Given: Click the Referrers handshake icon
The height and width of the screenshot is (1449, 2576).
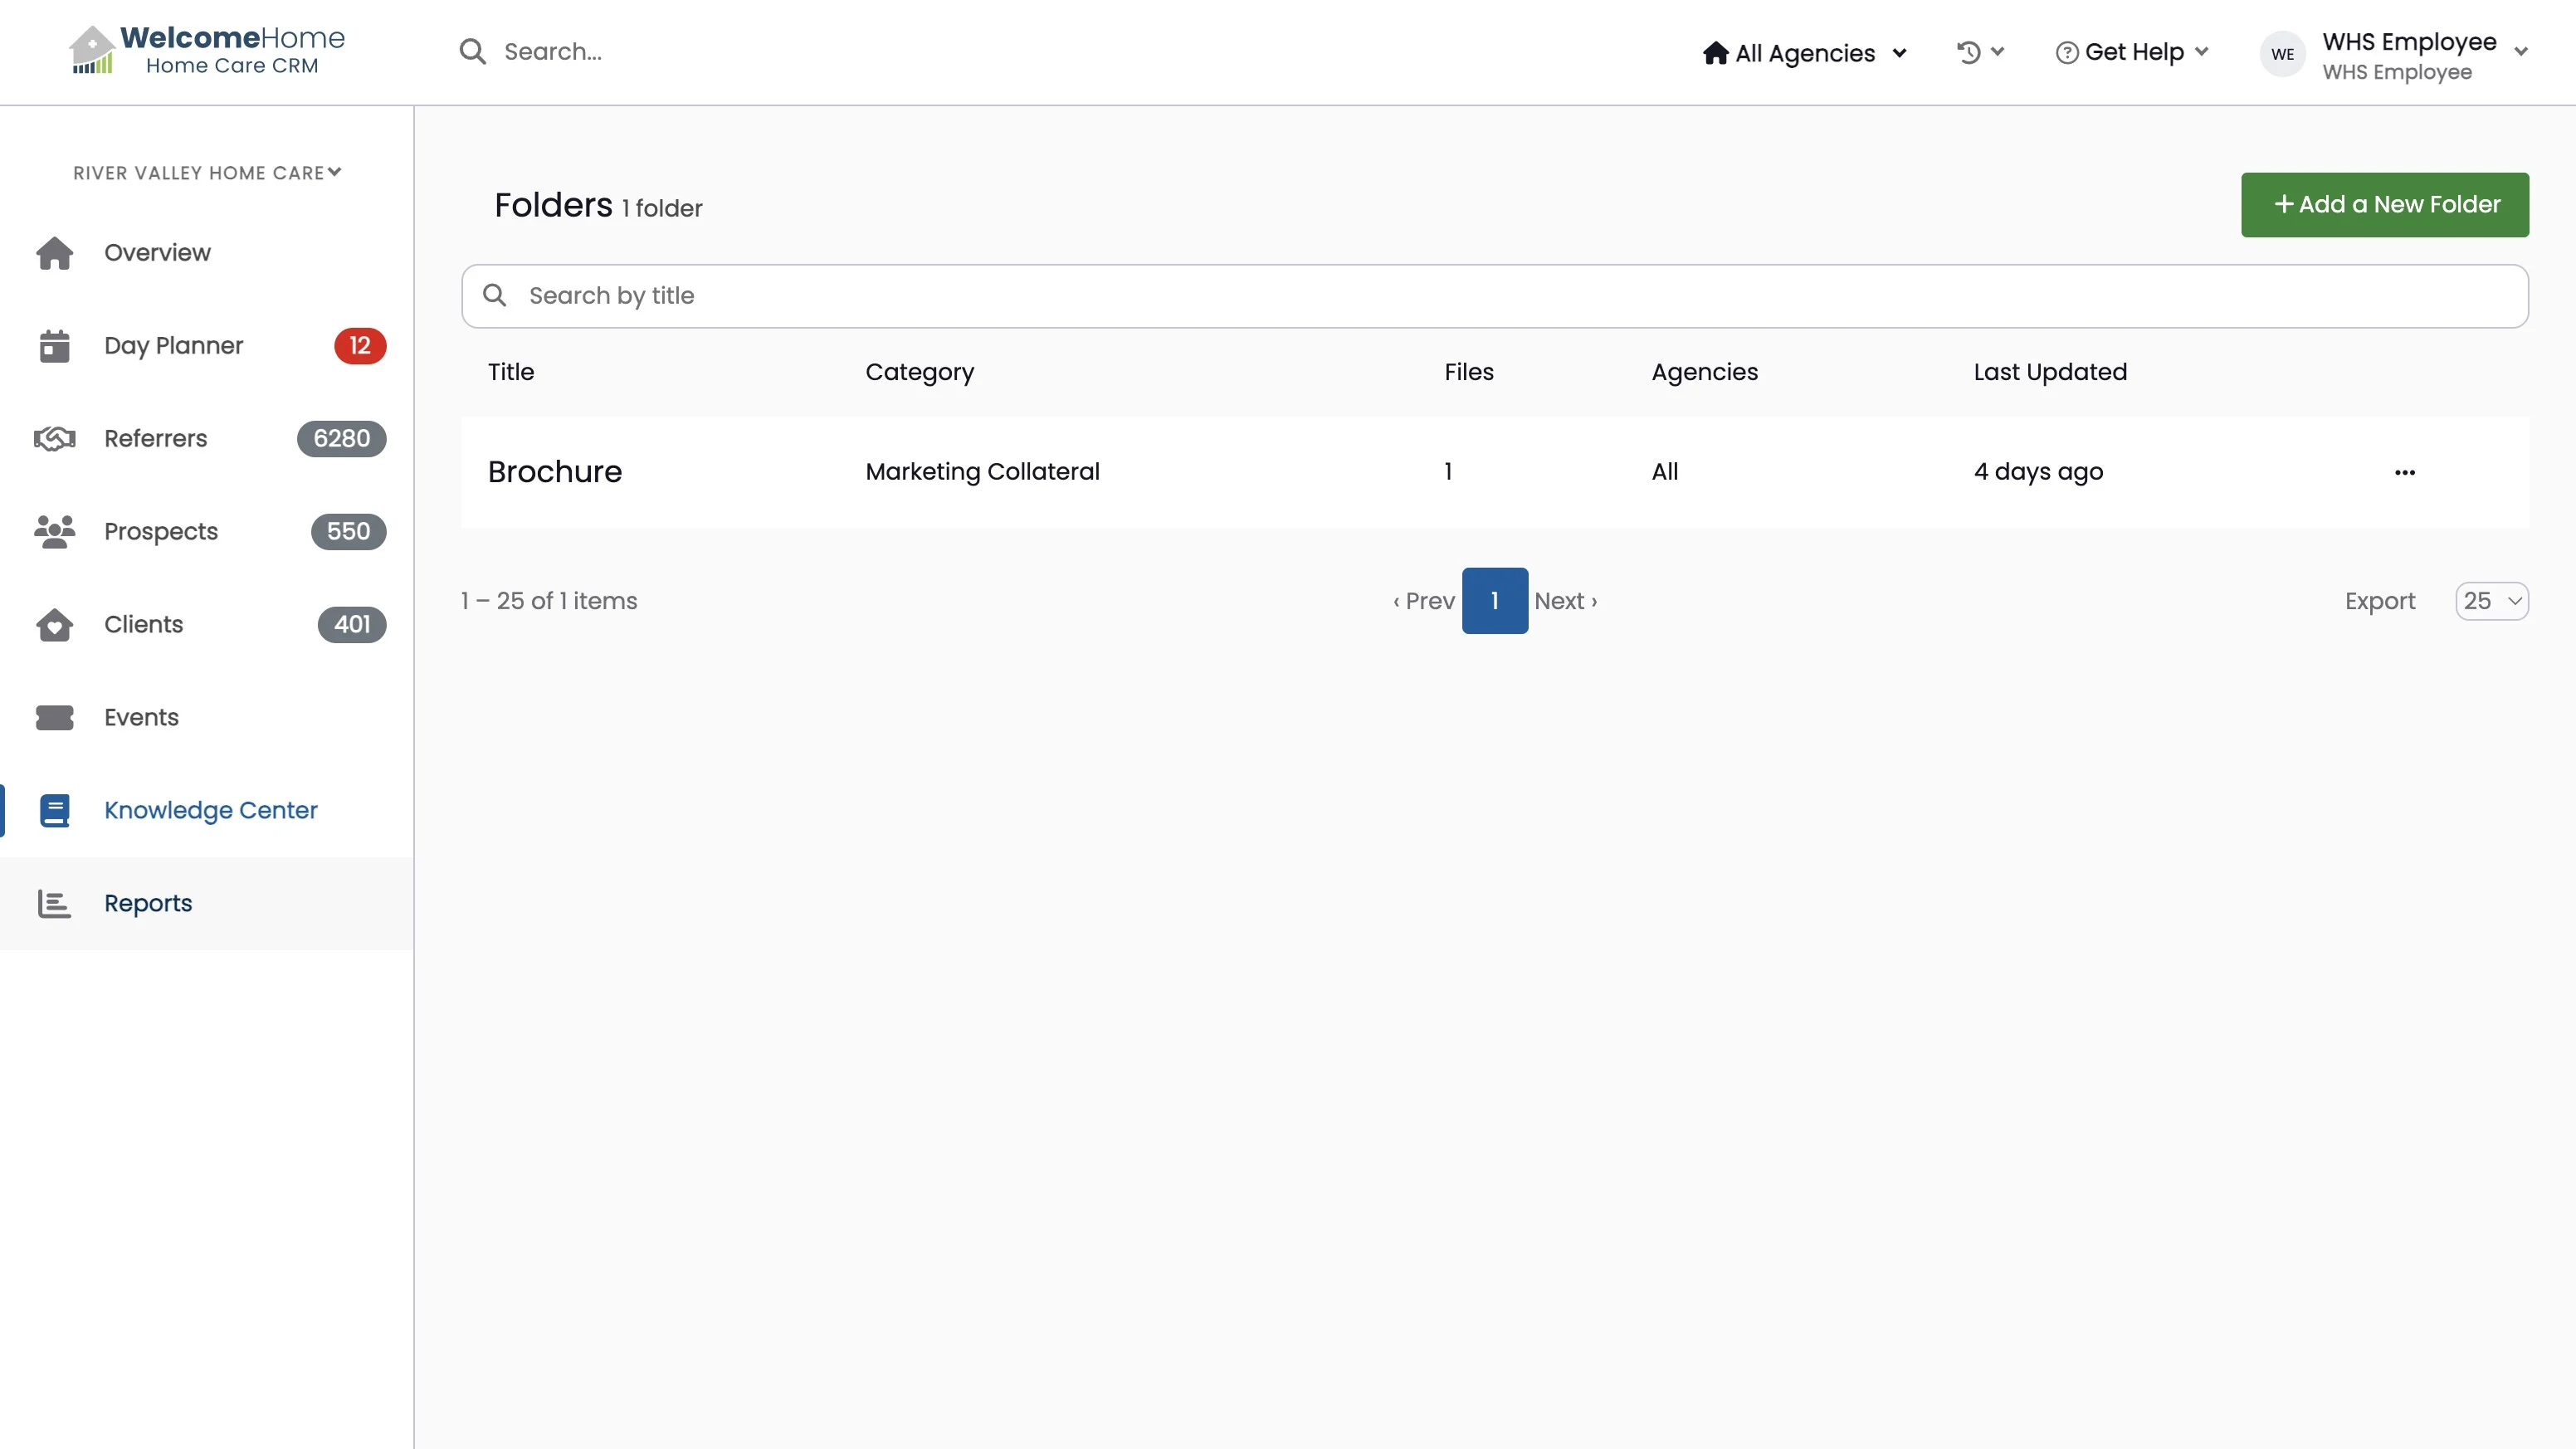Looking at the screenshot, I should (55, 439).
